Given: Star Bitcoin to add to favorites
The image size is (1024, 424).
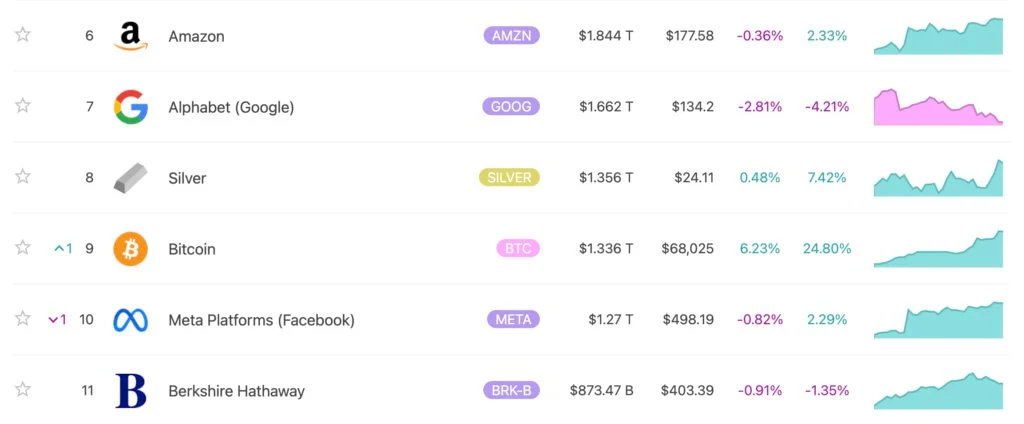Looking at the screenshot, I should pyautogui.click(x=23, y=248).
